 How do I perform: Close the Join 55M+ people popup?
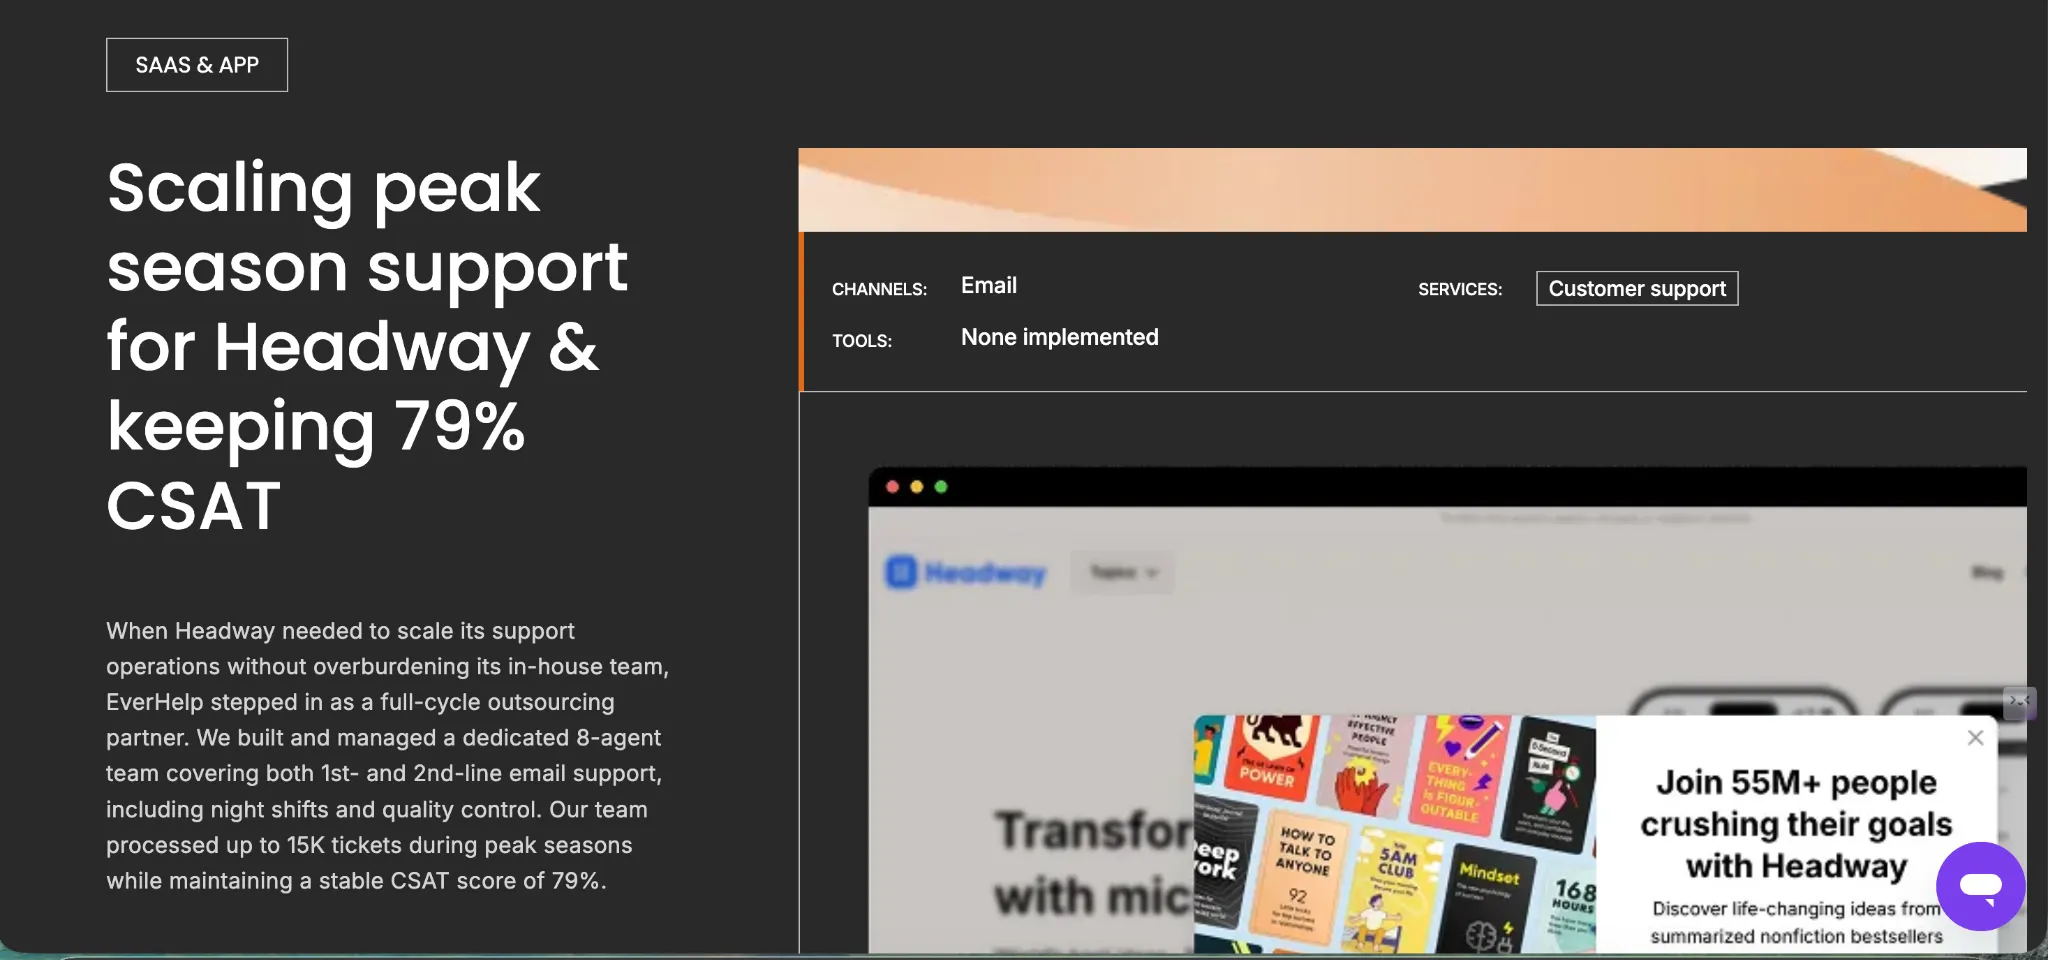1975,738
